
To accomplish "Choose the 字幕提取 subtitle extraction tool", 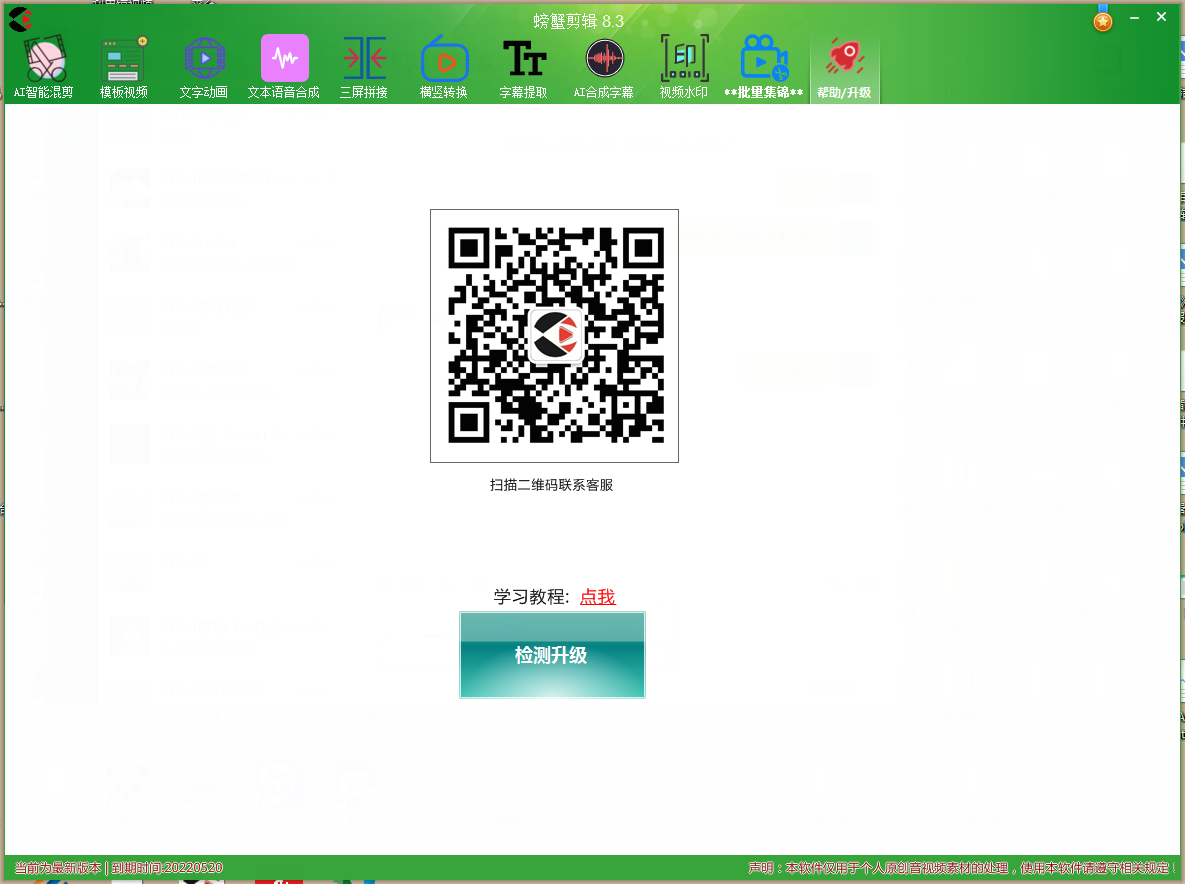I will coord(524,67).
